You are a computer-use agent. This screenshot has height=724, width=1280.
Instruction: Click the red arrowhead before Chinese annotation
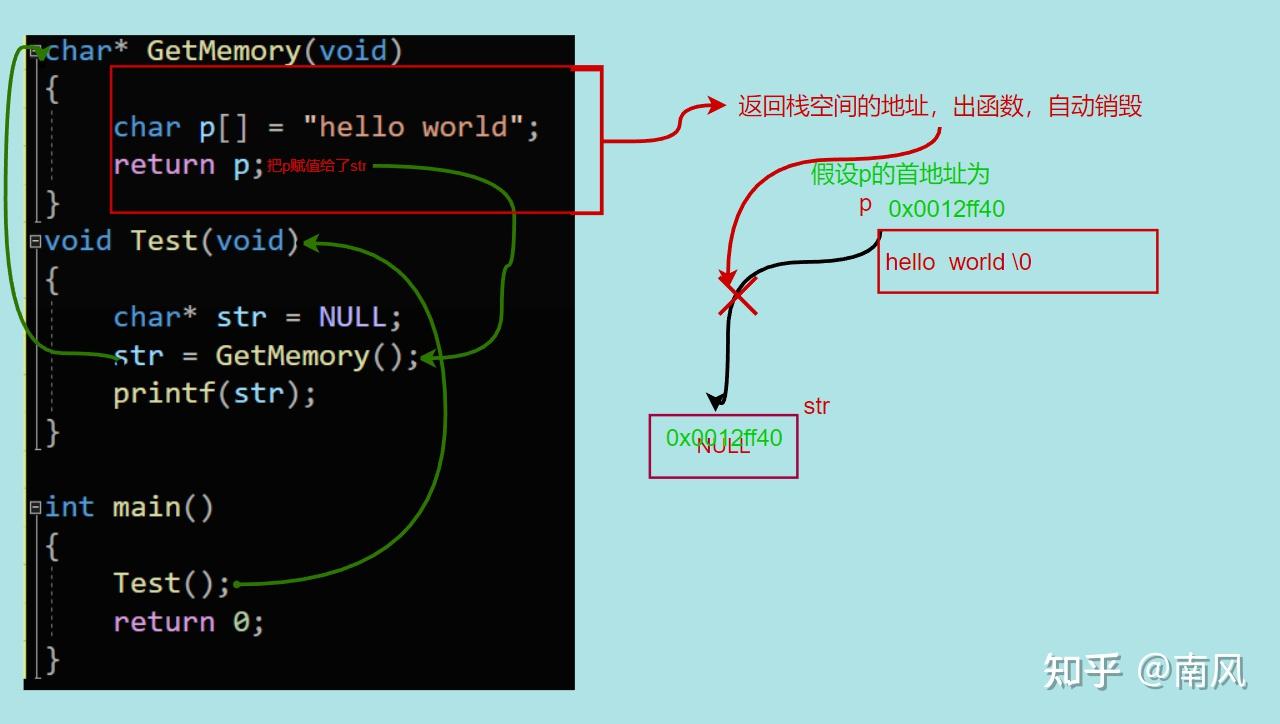715,105
